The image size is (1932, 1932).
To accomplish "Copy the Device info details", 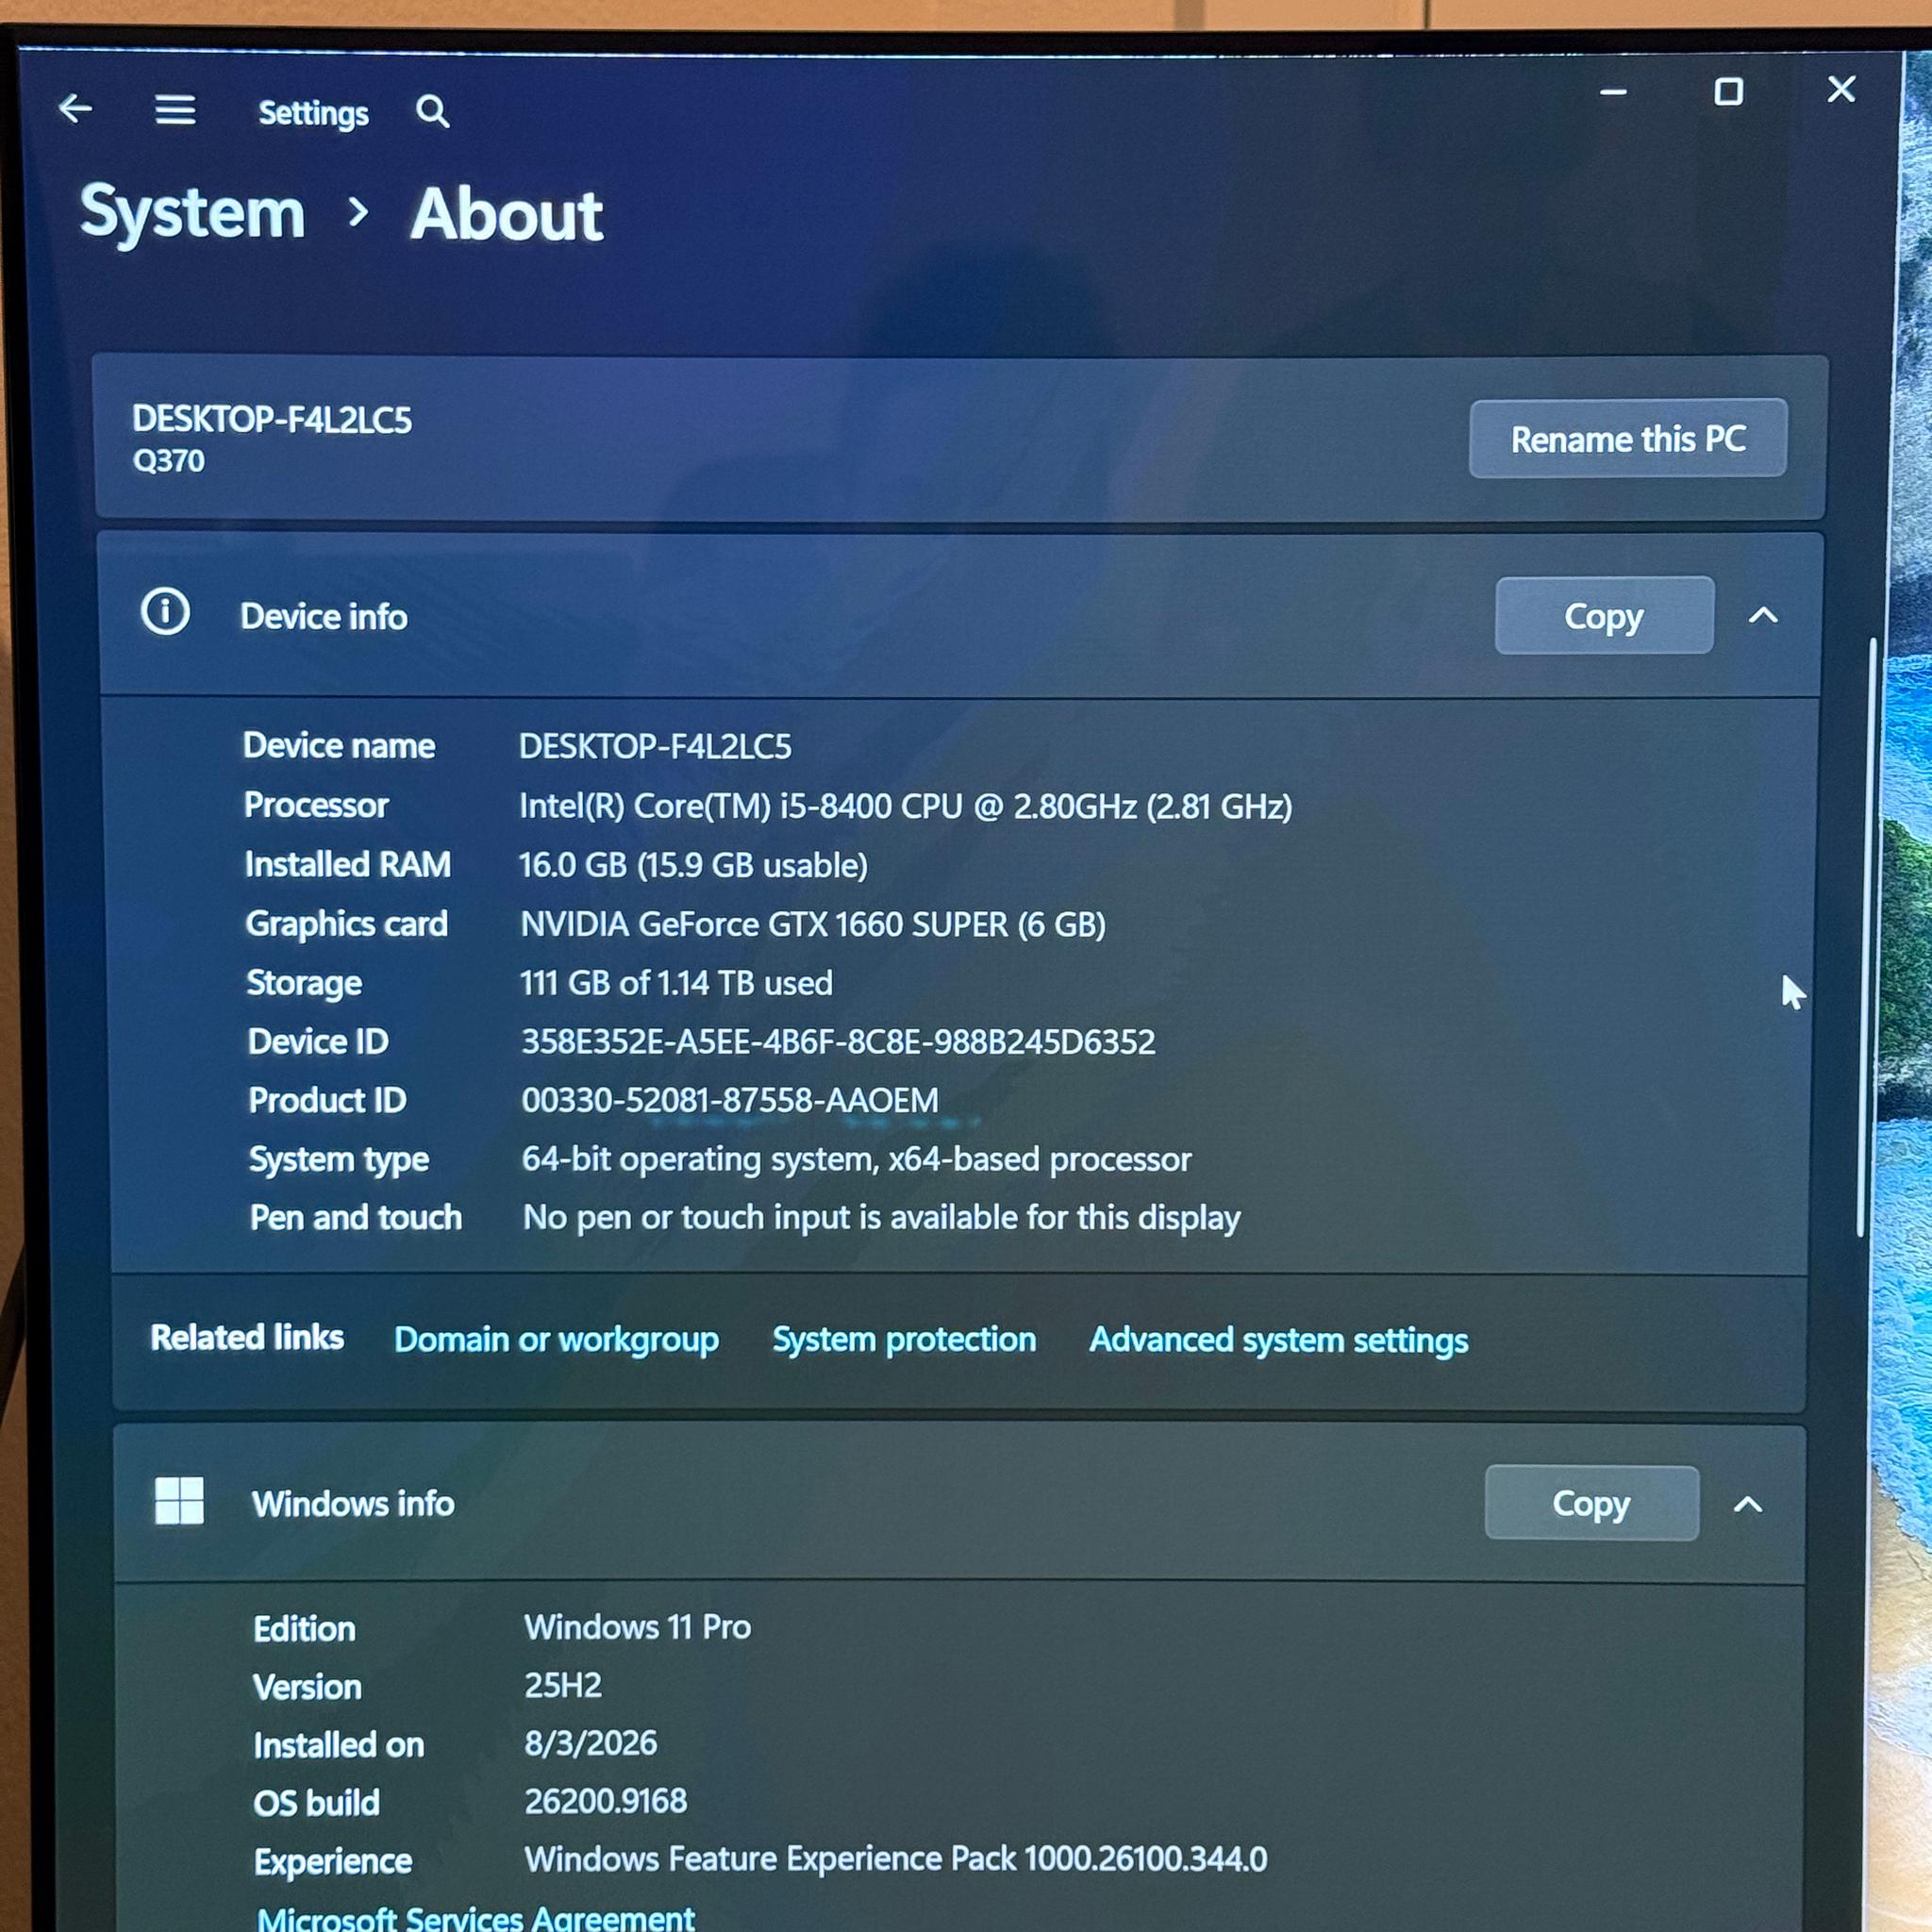I will click(1604, 615).
